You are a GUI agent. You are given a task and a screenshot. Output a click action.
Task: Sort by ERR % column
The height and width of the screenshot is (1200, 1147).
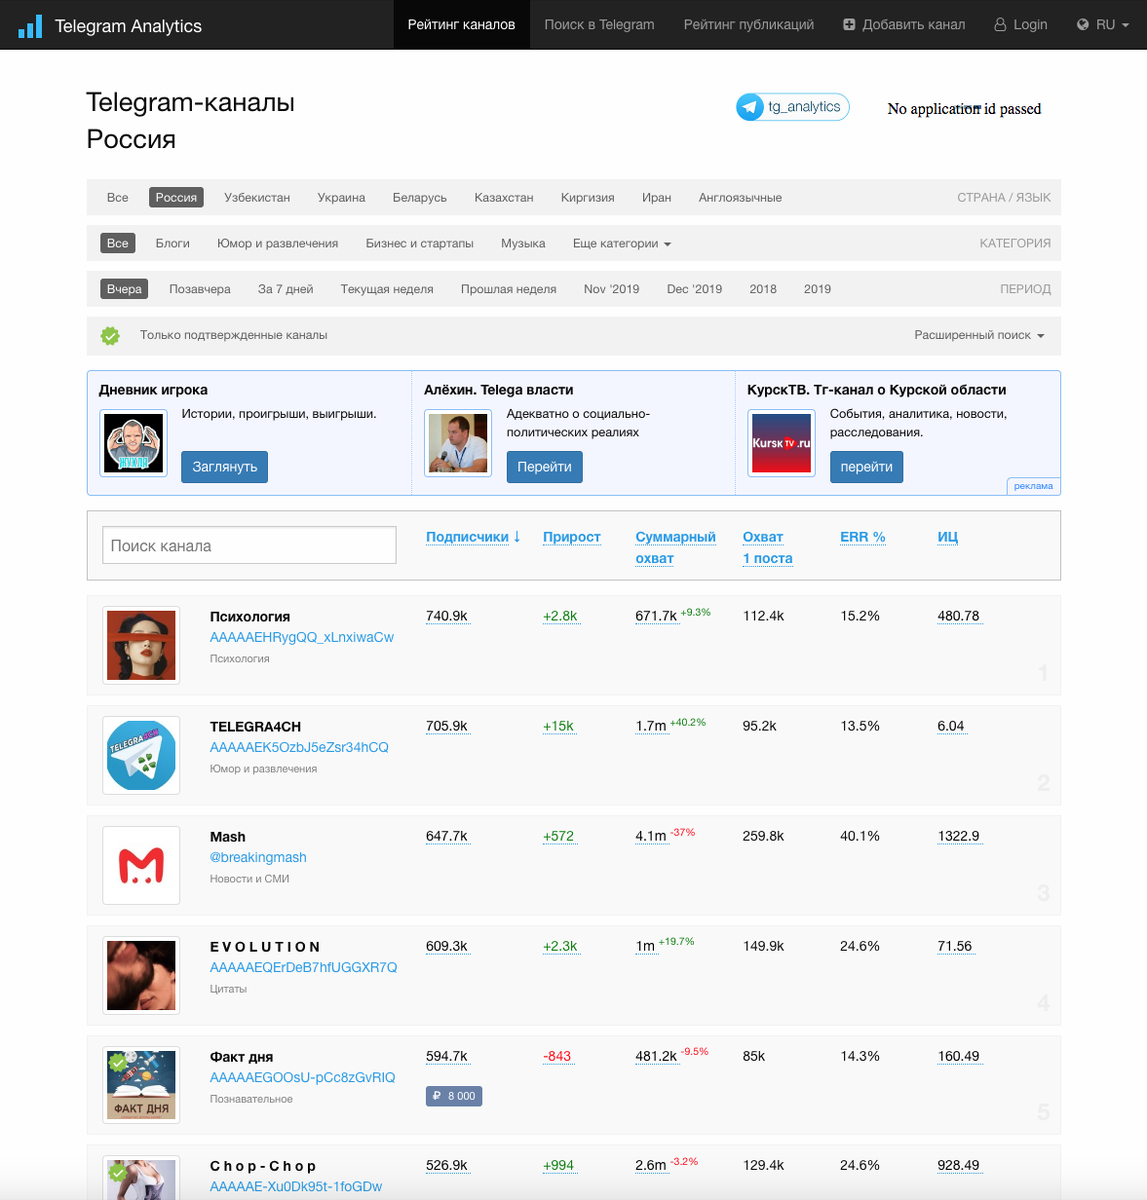pyautogui.click(x=863, y=537)
